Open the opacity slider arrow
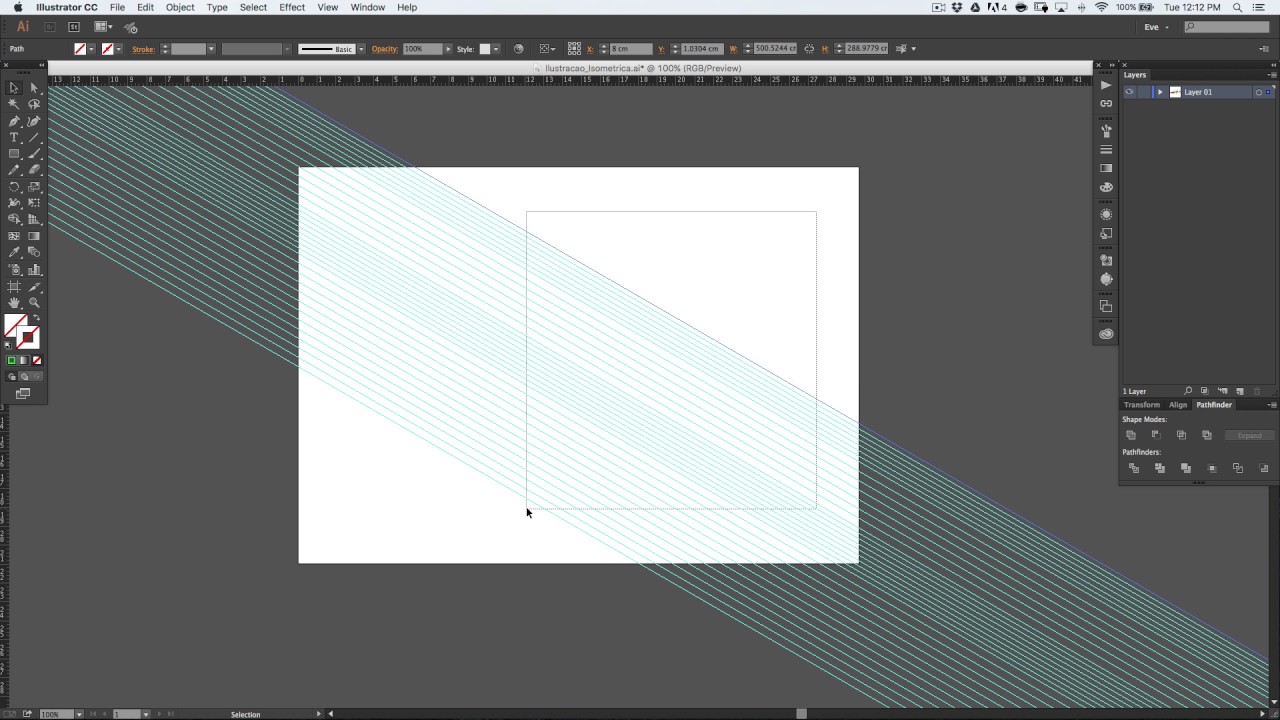The height and width of the screenshot is (720, 1280). point(448,49)
